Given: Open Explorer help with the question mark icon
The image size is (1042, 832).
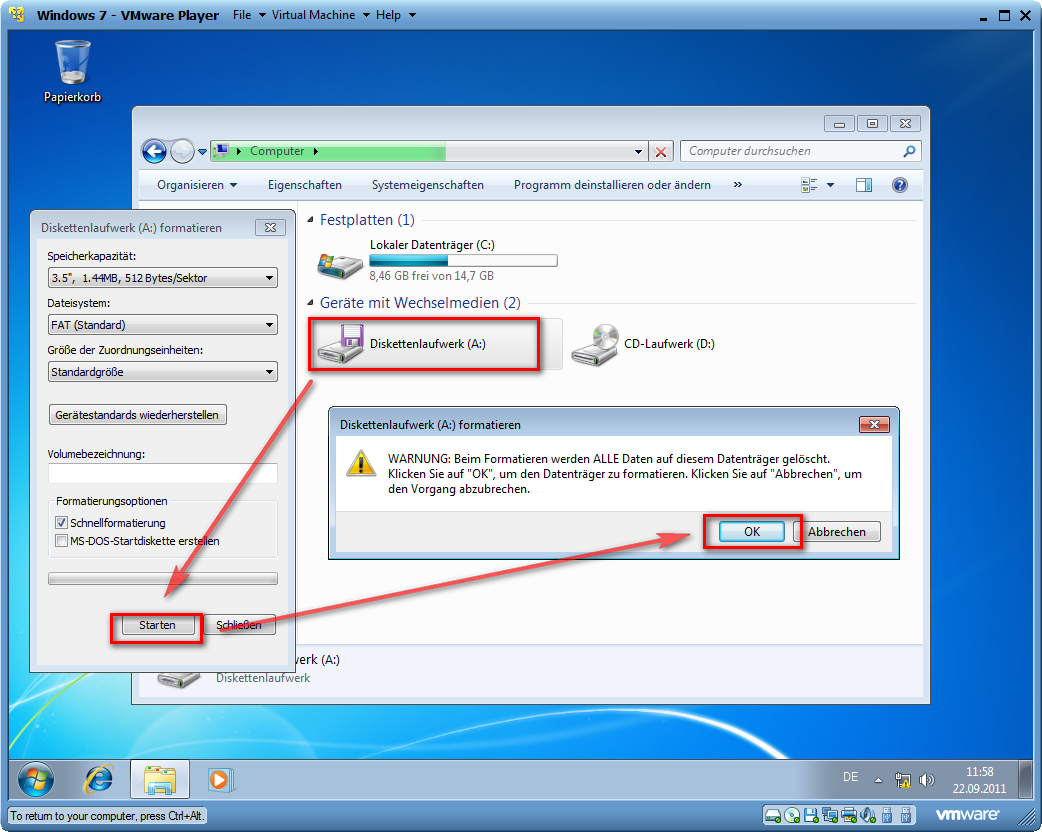Looking at the screenshot, I should (x=900, y=185).
